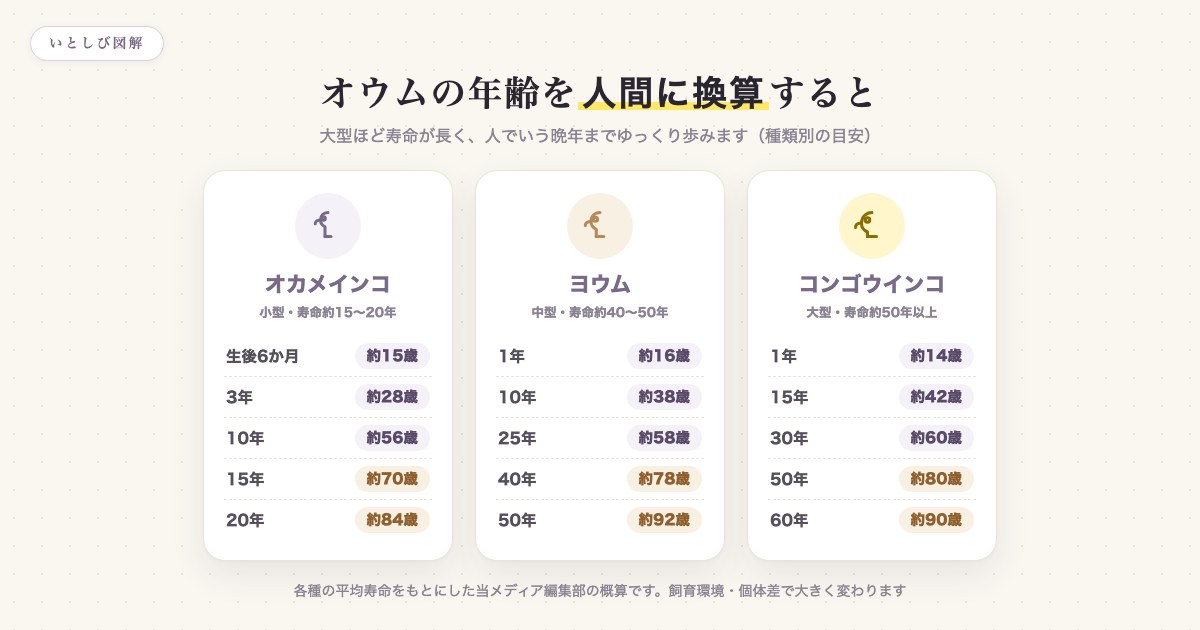Select the オカメインコ card title
The image size is (1200, 630).
(x=328, y=283)
